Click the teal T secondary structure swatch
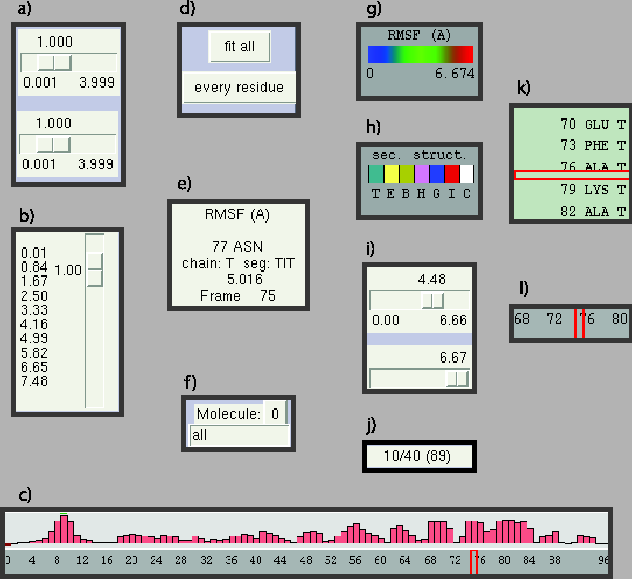The height and width of the screenshot is (579, 632). 376,174
